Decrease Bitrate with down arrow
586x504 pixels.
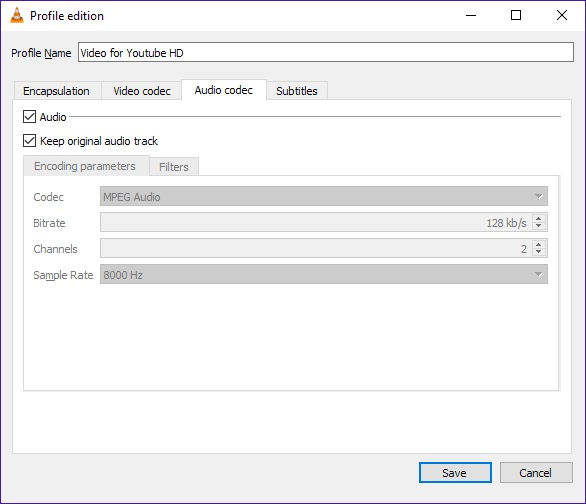[538, 226]
